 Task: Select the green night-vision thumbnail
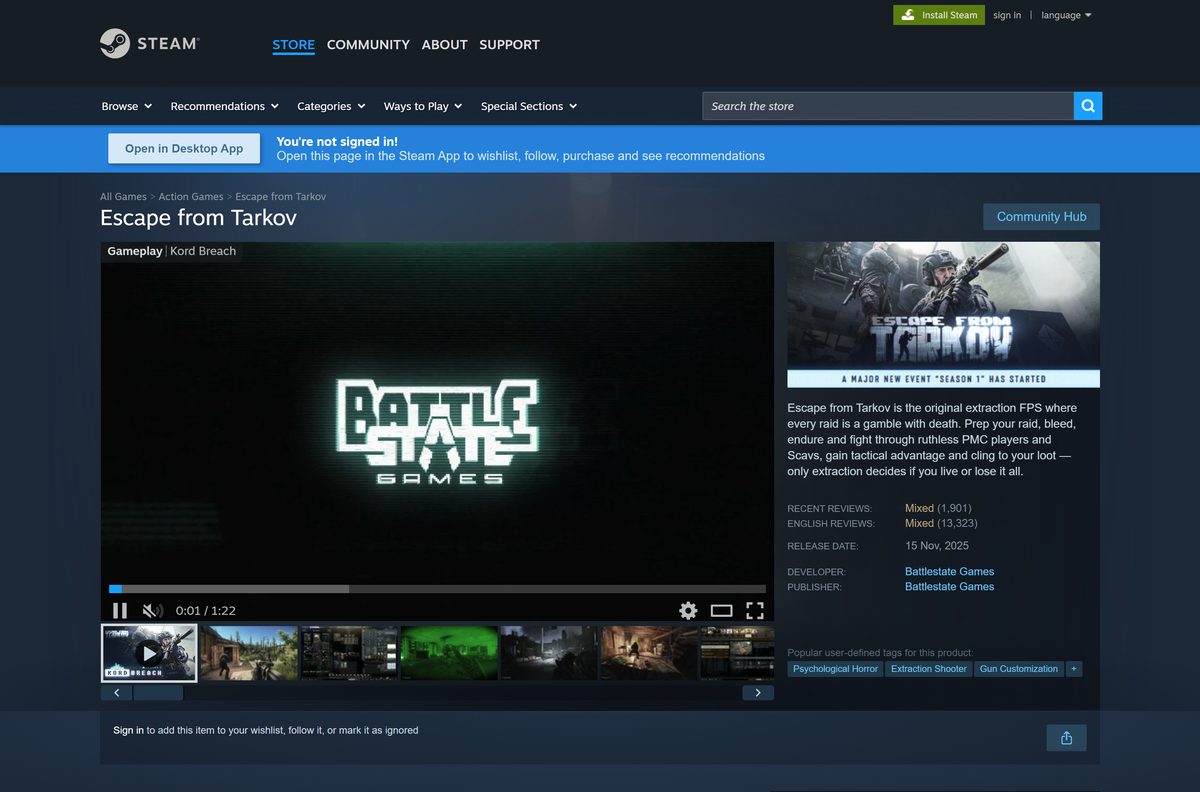click(449, 653)
